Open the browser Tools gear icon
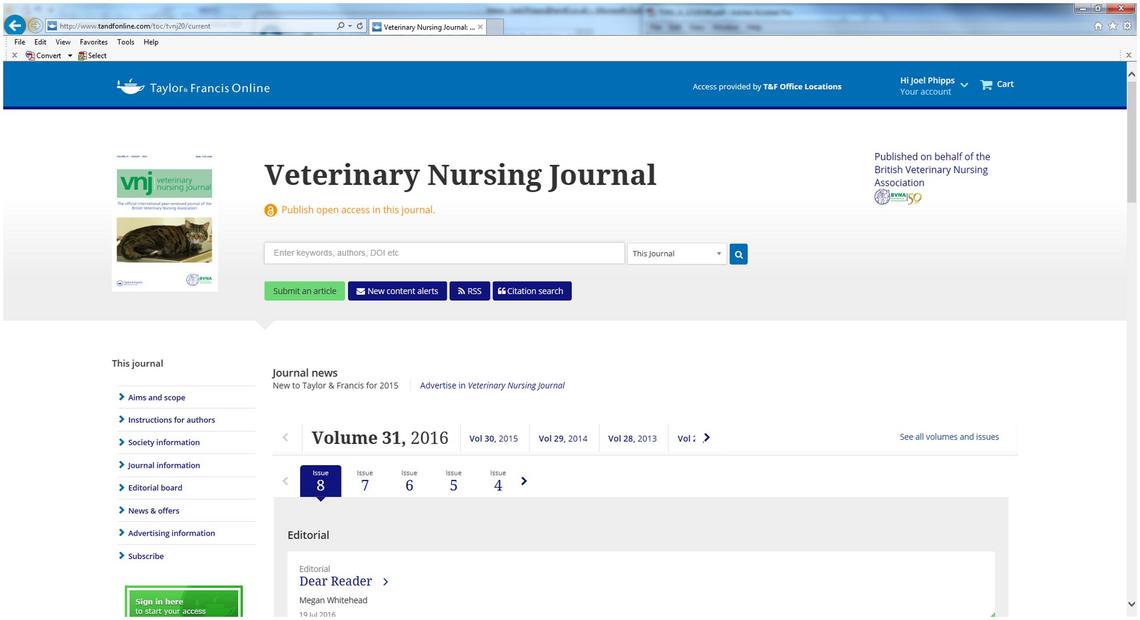The width and height of the screenshot is (1140, 620). (1126, 25)
